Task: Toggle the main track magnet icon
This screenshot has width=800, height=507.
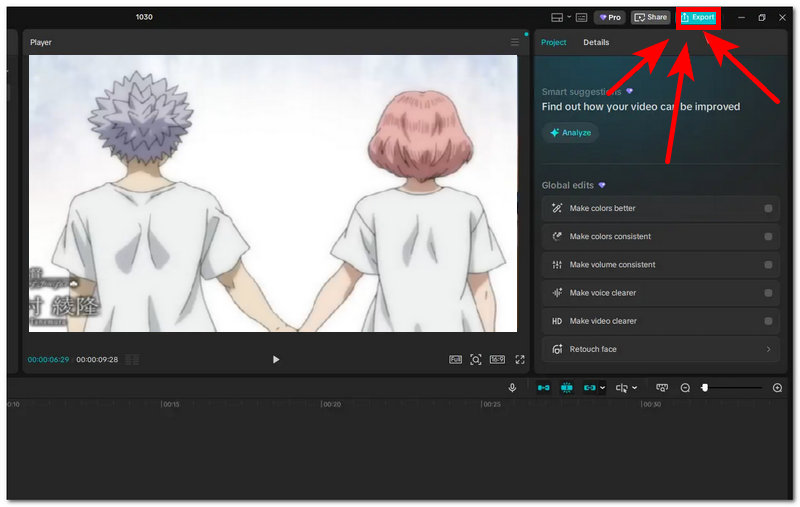Action: click(x=544, y=388)
